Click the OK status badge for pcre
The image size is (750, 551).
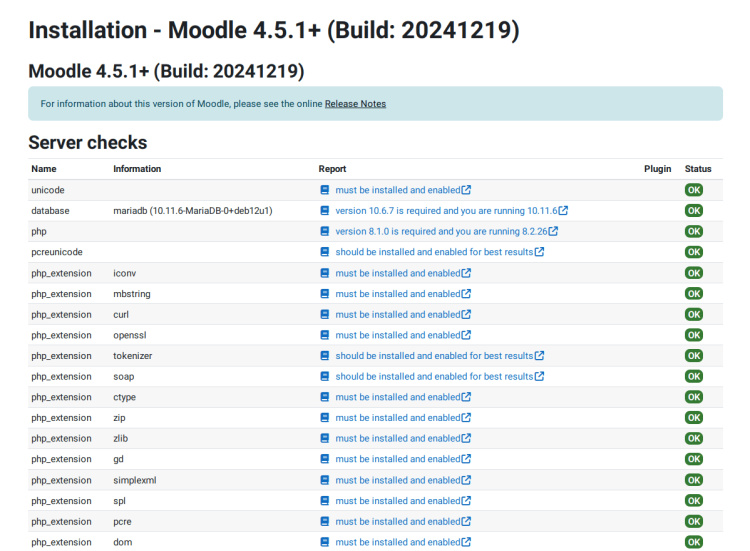[x=693, y=521]
